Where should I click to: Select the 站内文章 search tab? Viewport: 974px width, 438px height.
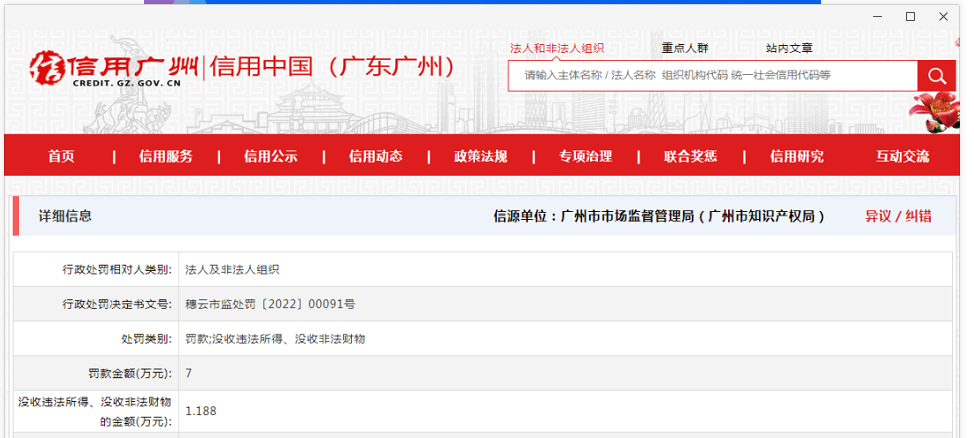point(789,48)
